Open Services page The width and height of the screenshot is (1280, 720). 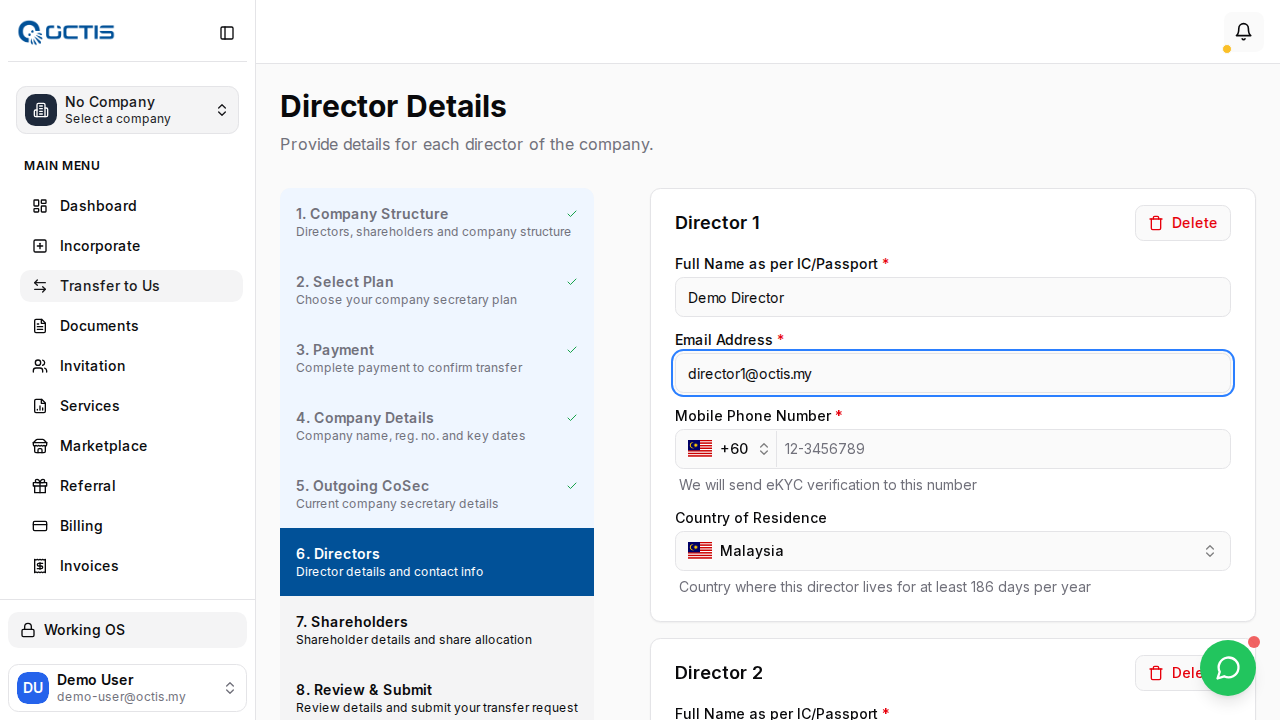point(131,406)
